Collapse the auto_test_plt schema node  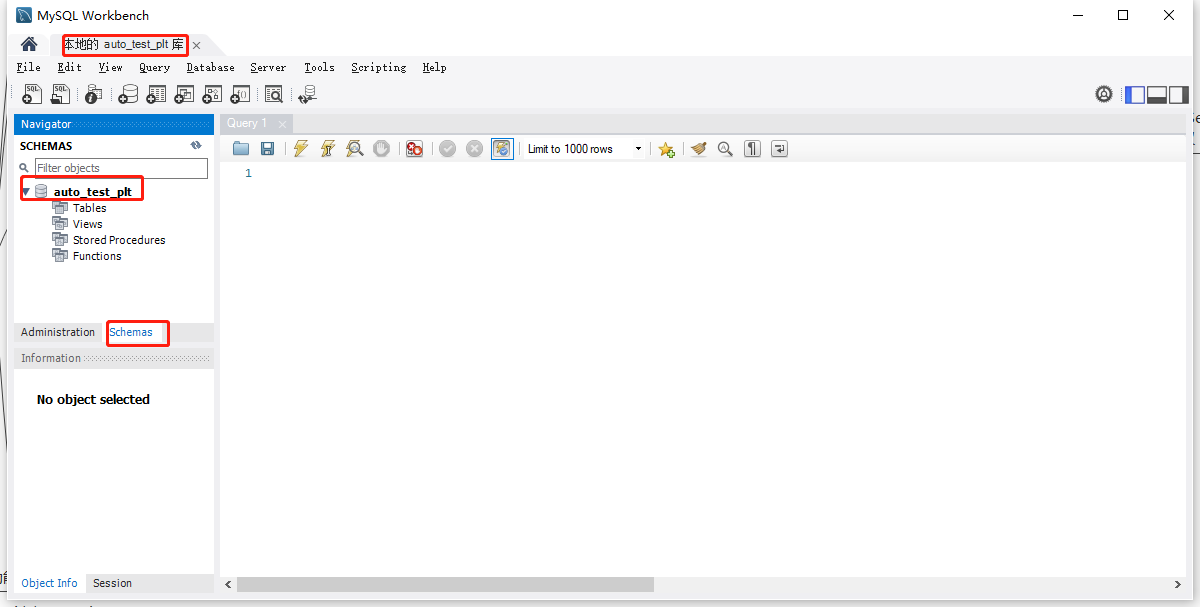(26, 191)
